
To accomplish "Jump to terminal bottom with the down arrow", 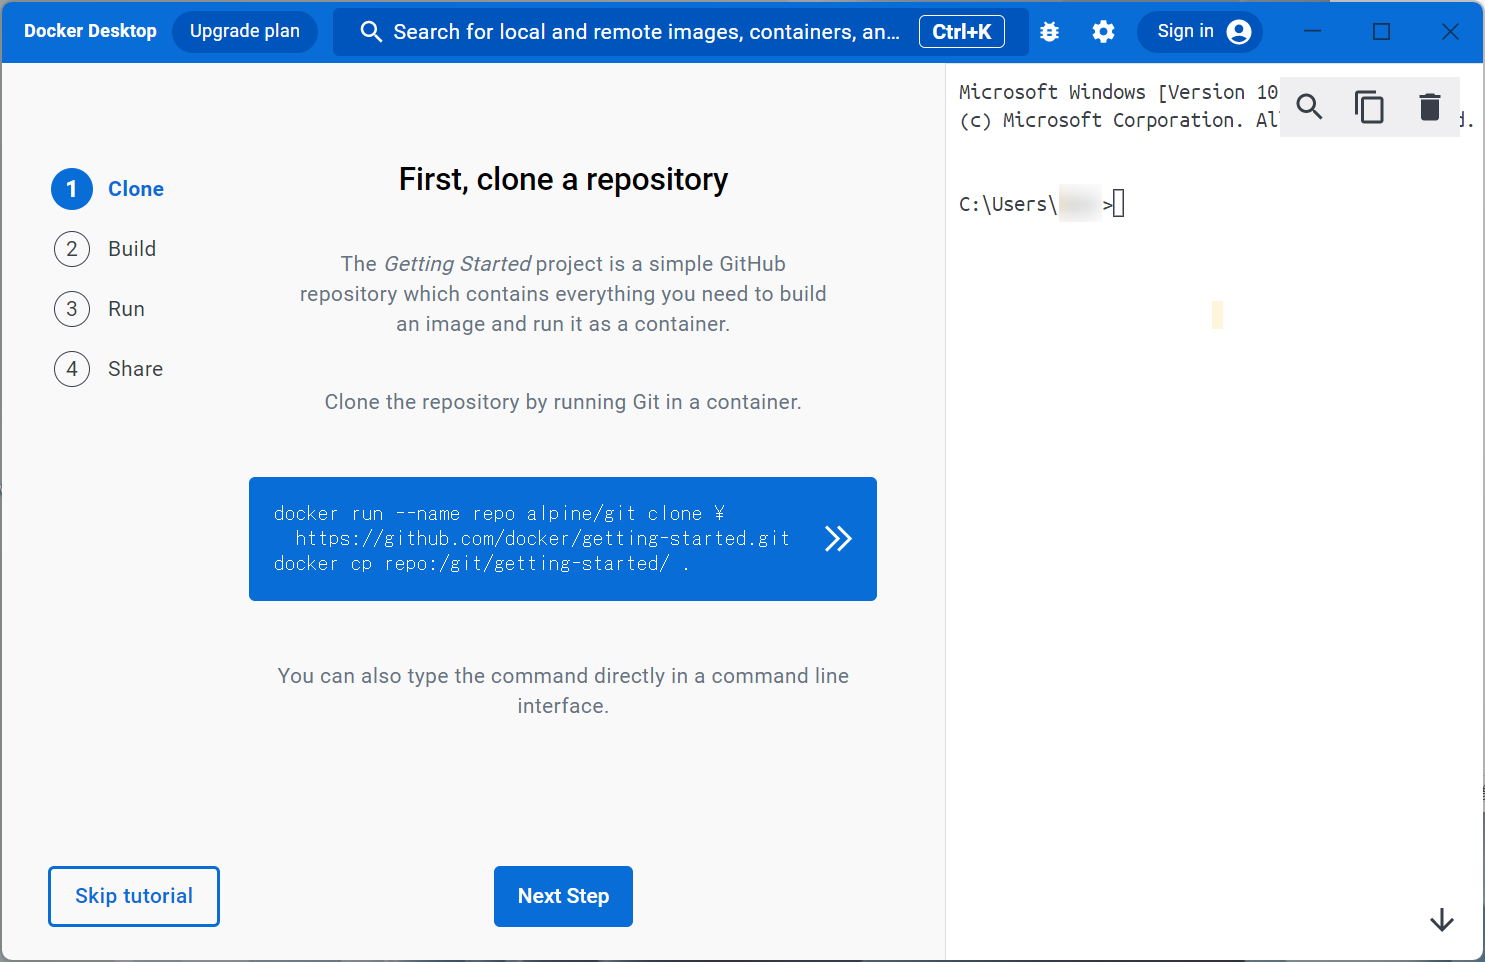I will [x=1441, y=920].
